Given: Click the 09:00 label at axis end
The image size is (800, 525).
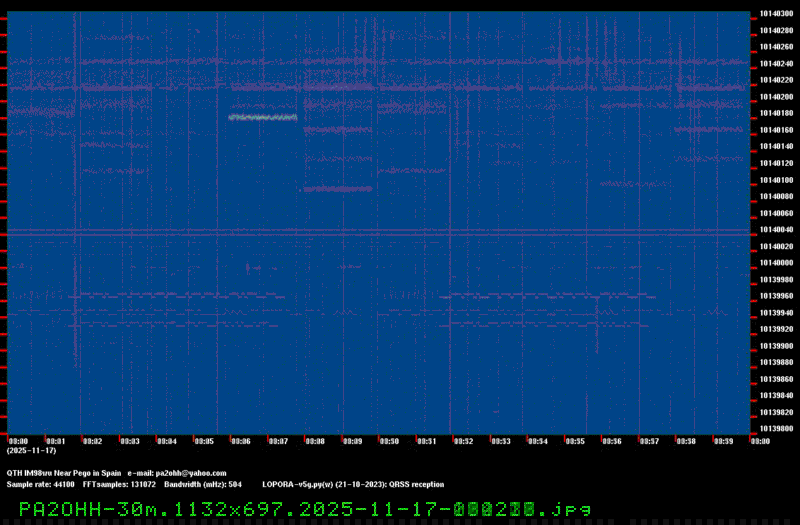Looking at the screenshot, I should pos(759,440).
